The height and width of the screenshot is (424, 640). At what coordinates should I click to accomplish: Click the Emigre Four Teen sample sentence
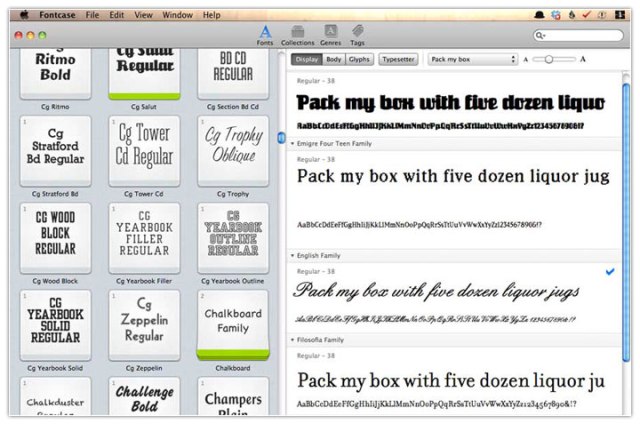[x=453, y=177]
